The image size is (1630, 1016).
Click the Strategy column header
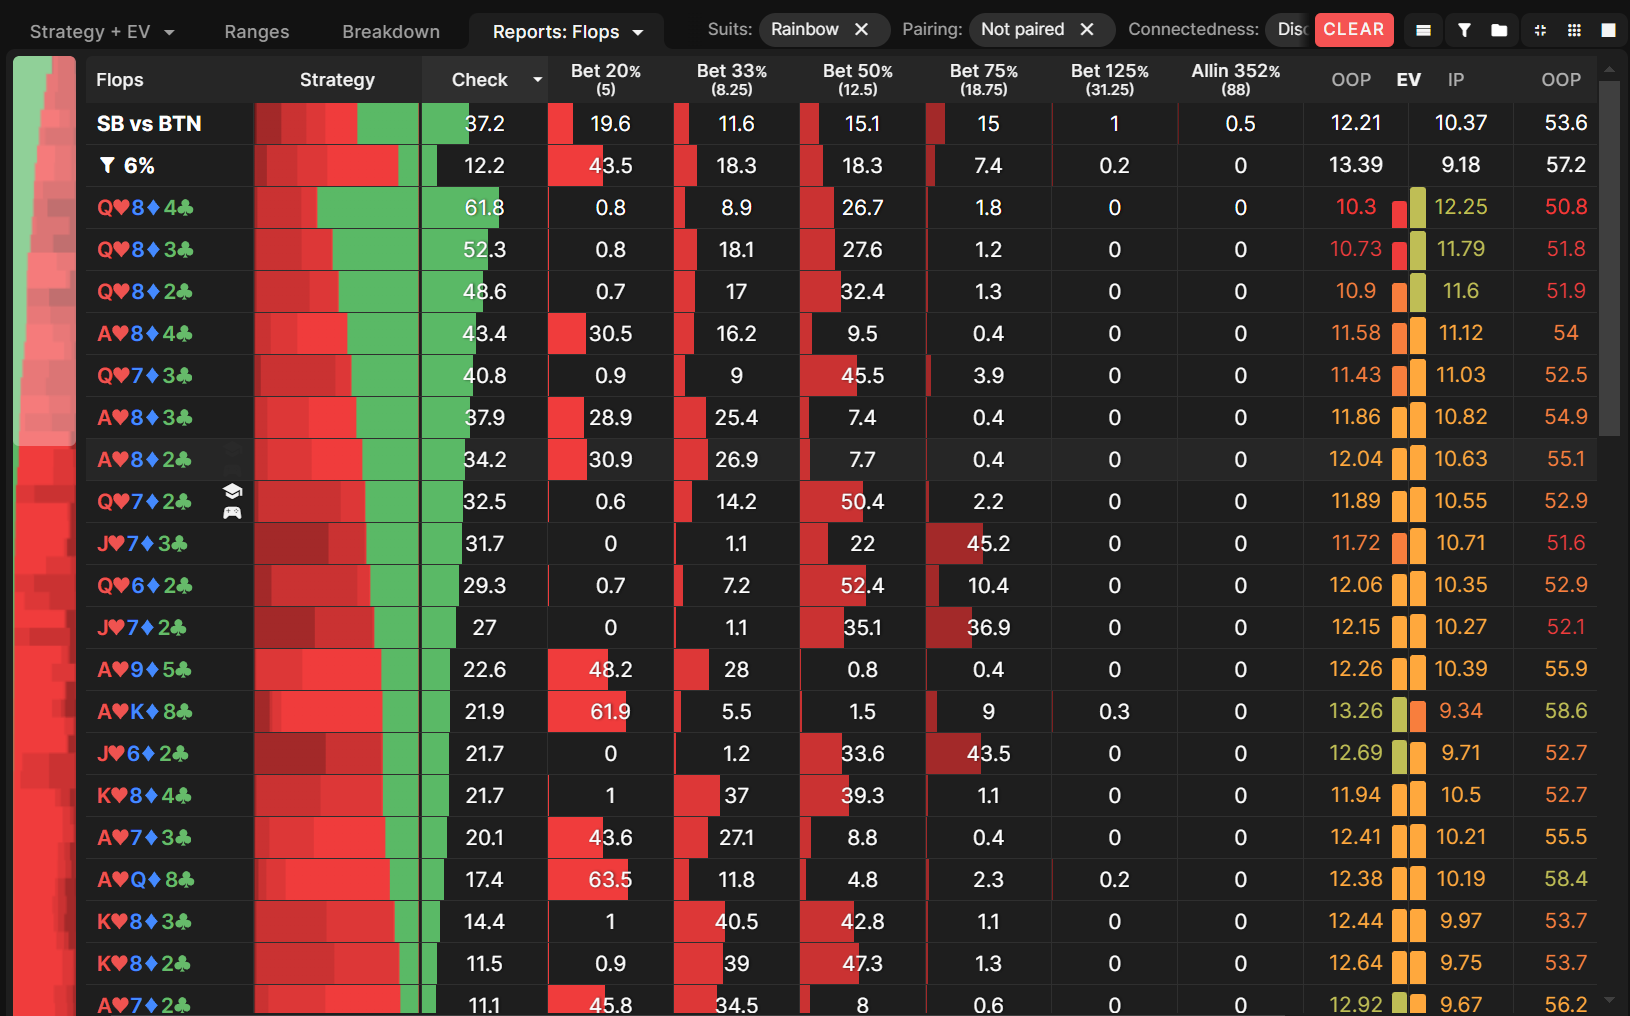[337, 80]
